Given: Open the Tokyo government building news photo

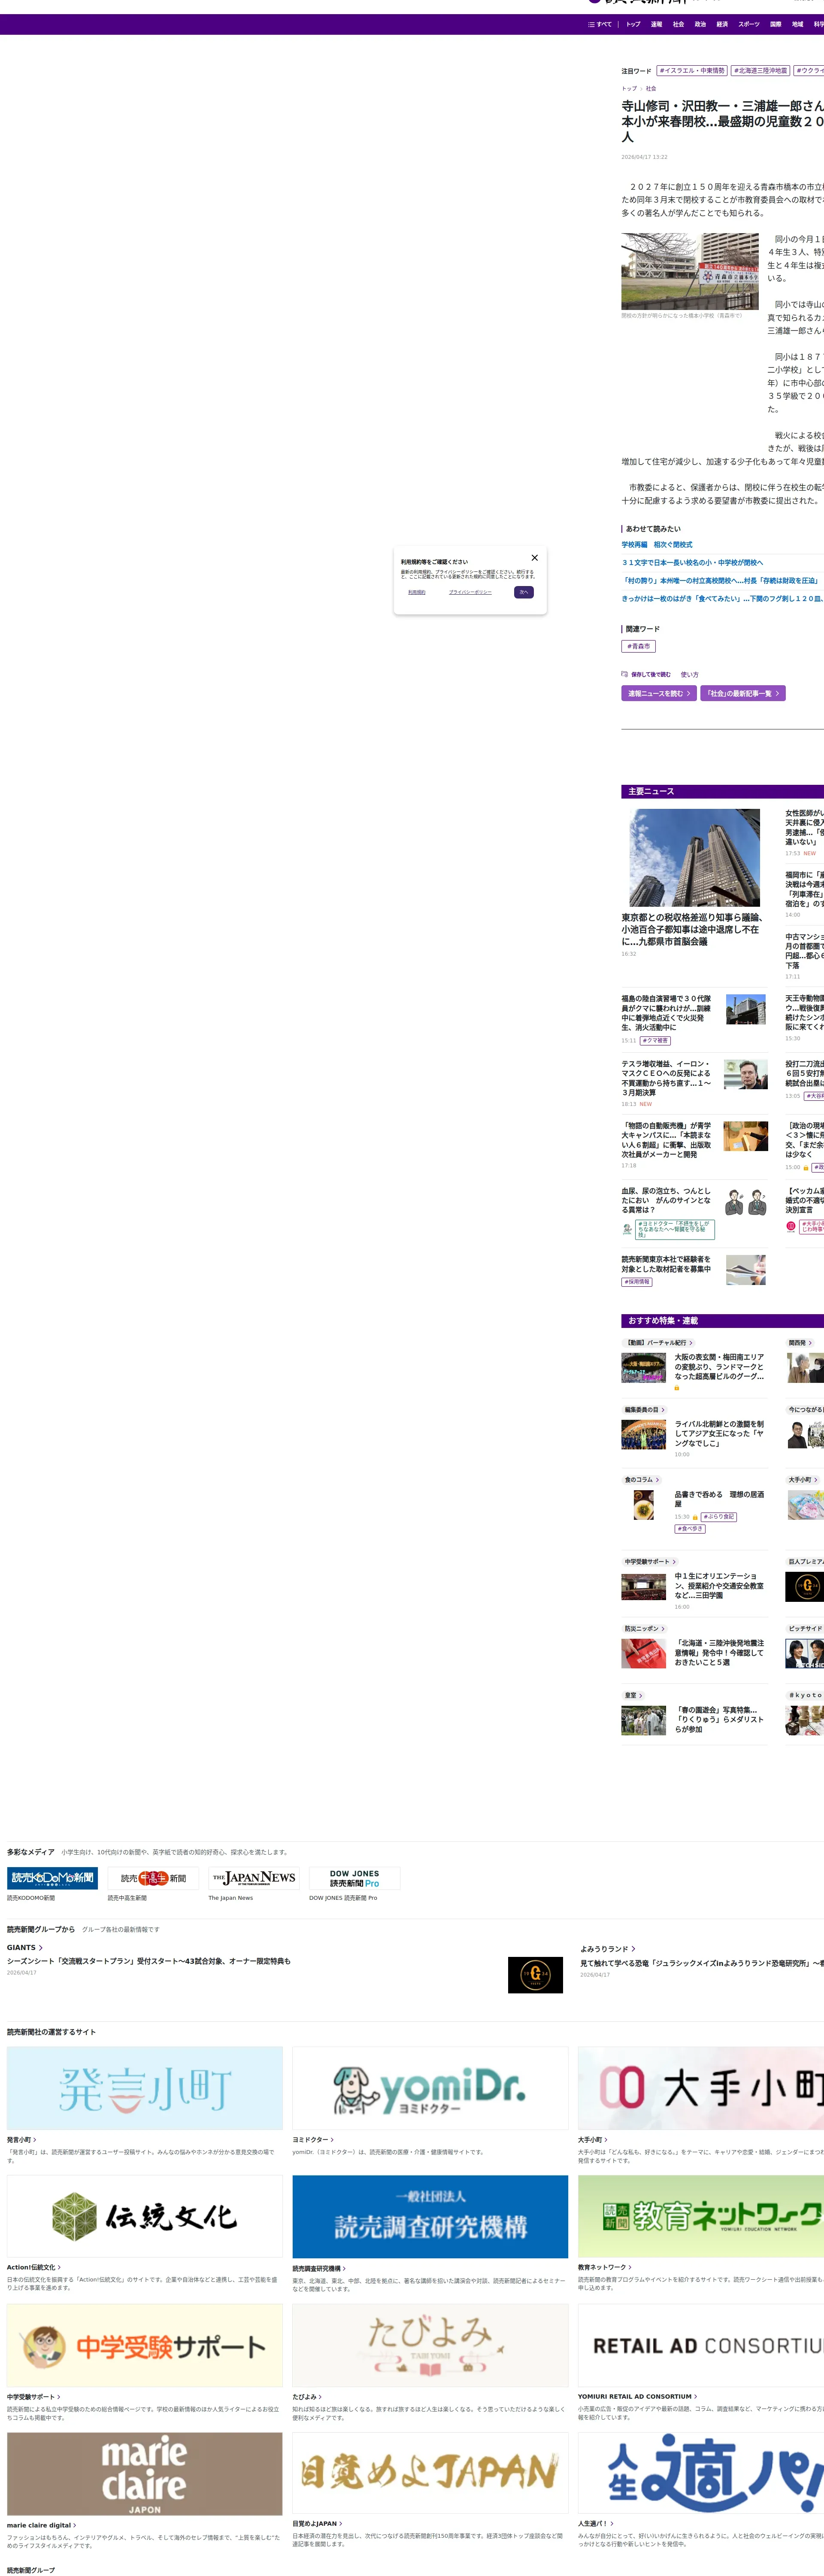Looking at the screenshot, I should 694,858.
